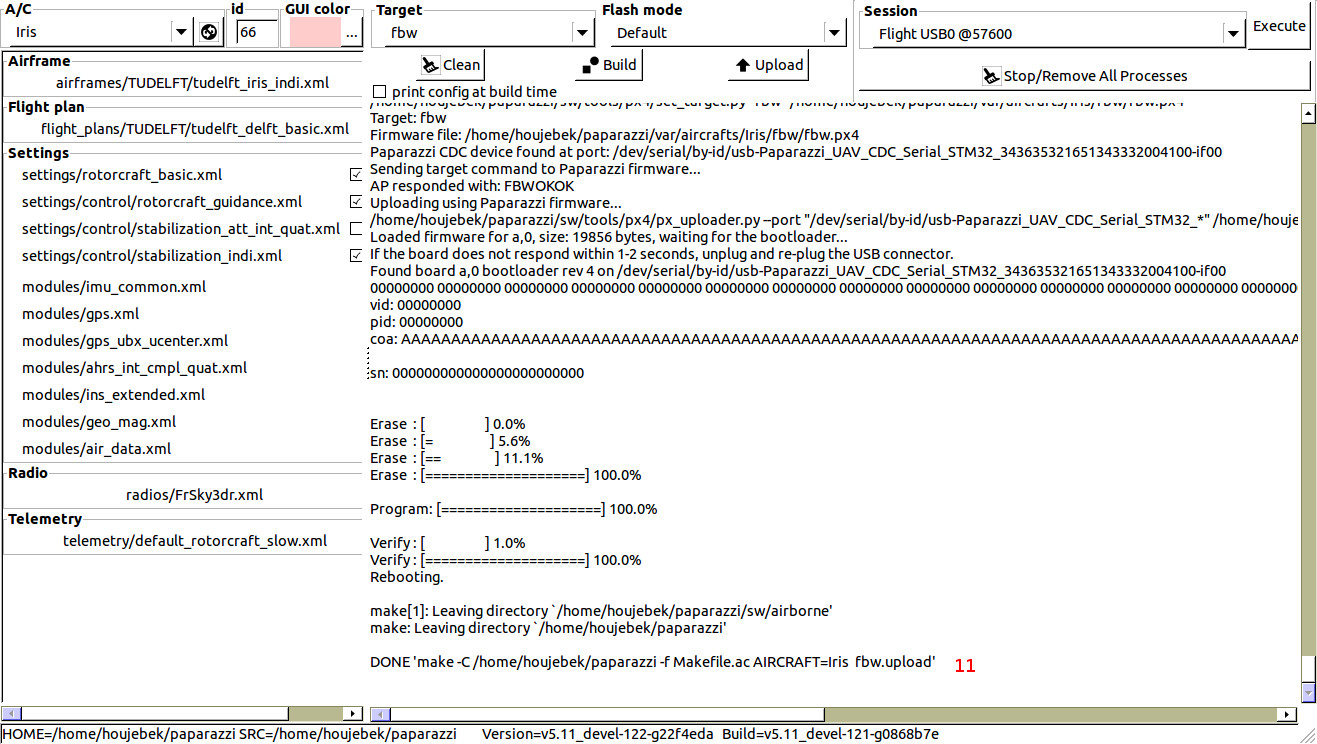The height and width of the screenshot is (744, 1317).
Task: Select modules/gps_ubx_ucenter.xml in settings list
Action: pyautogui.click(x=125, y=341)
